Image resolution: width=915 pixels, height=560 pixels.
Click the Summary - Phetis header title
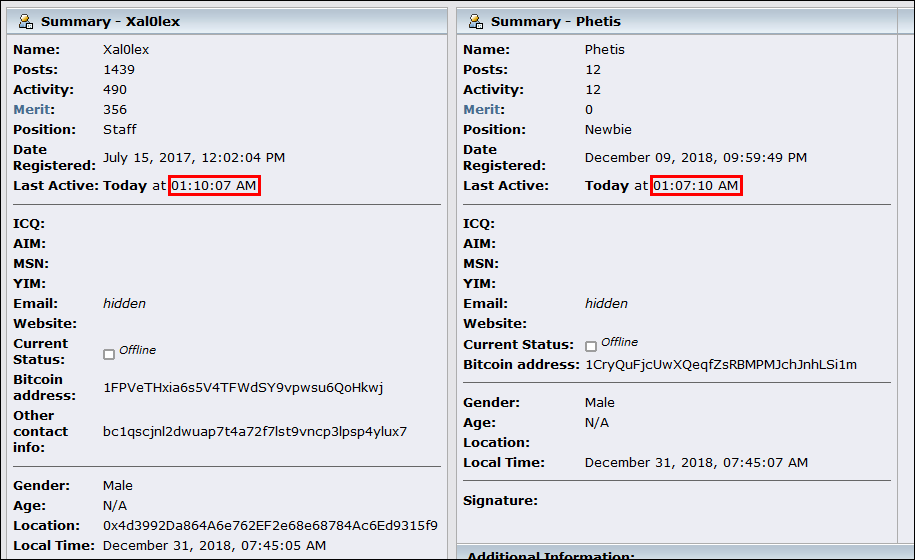pos(556,22)
